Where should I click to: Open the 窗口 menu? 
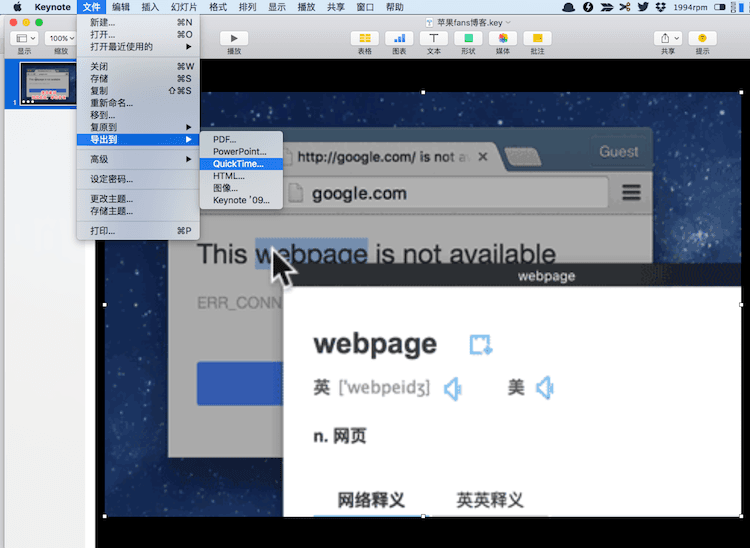tap(365, 7)
